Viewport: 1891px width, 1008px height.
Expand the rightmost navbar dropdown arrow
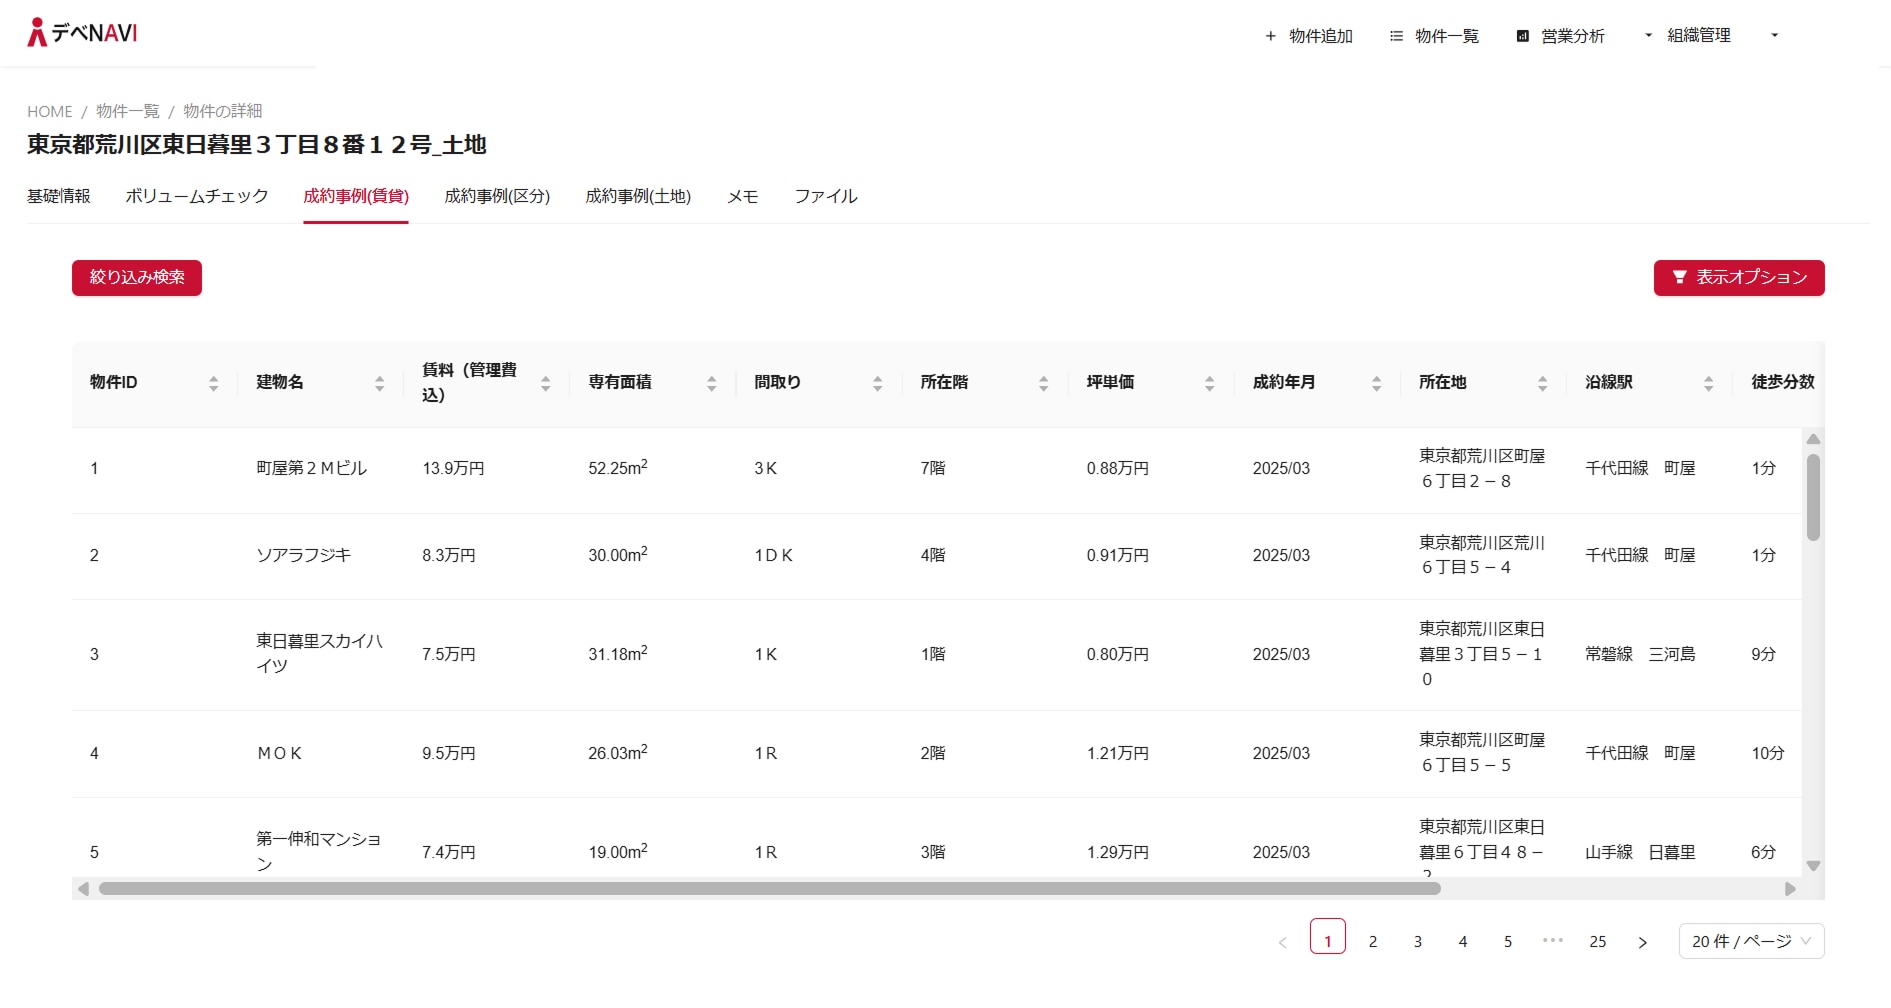[x=1775, y=35]
